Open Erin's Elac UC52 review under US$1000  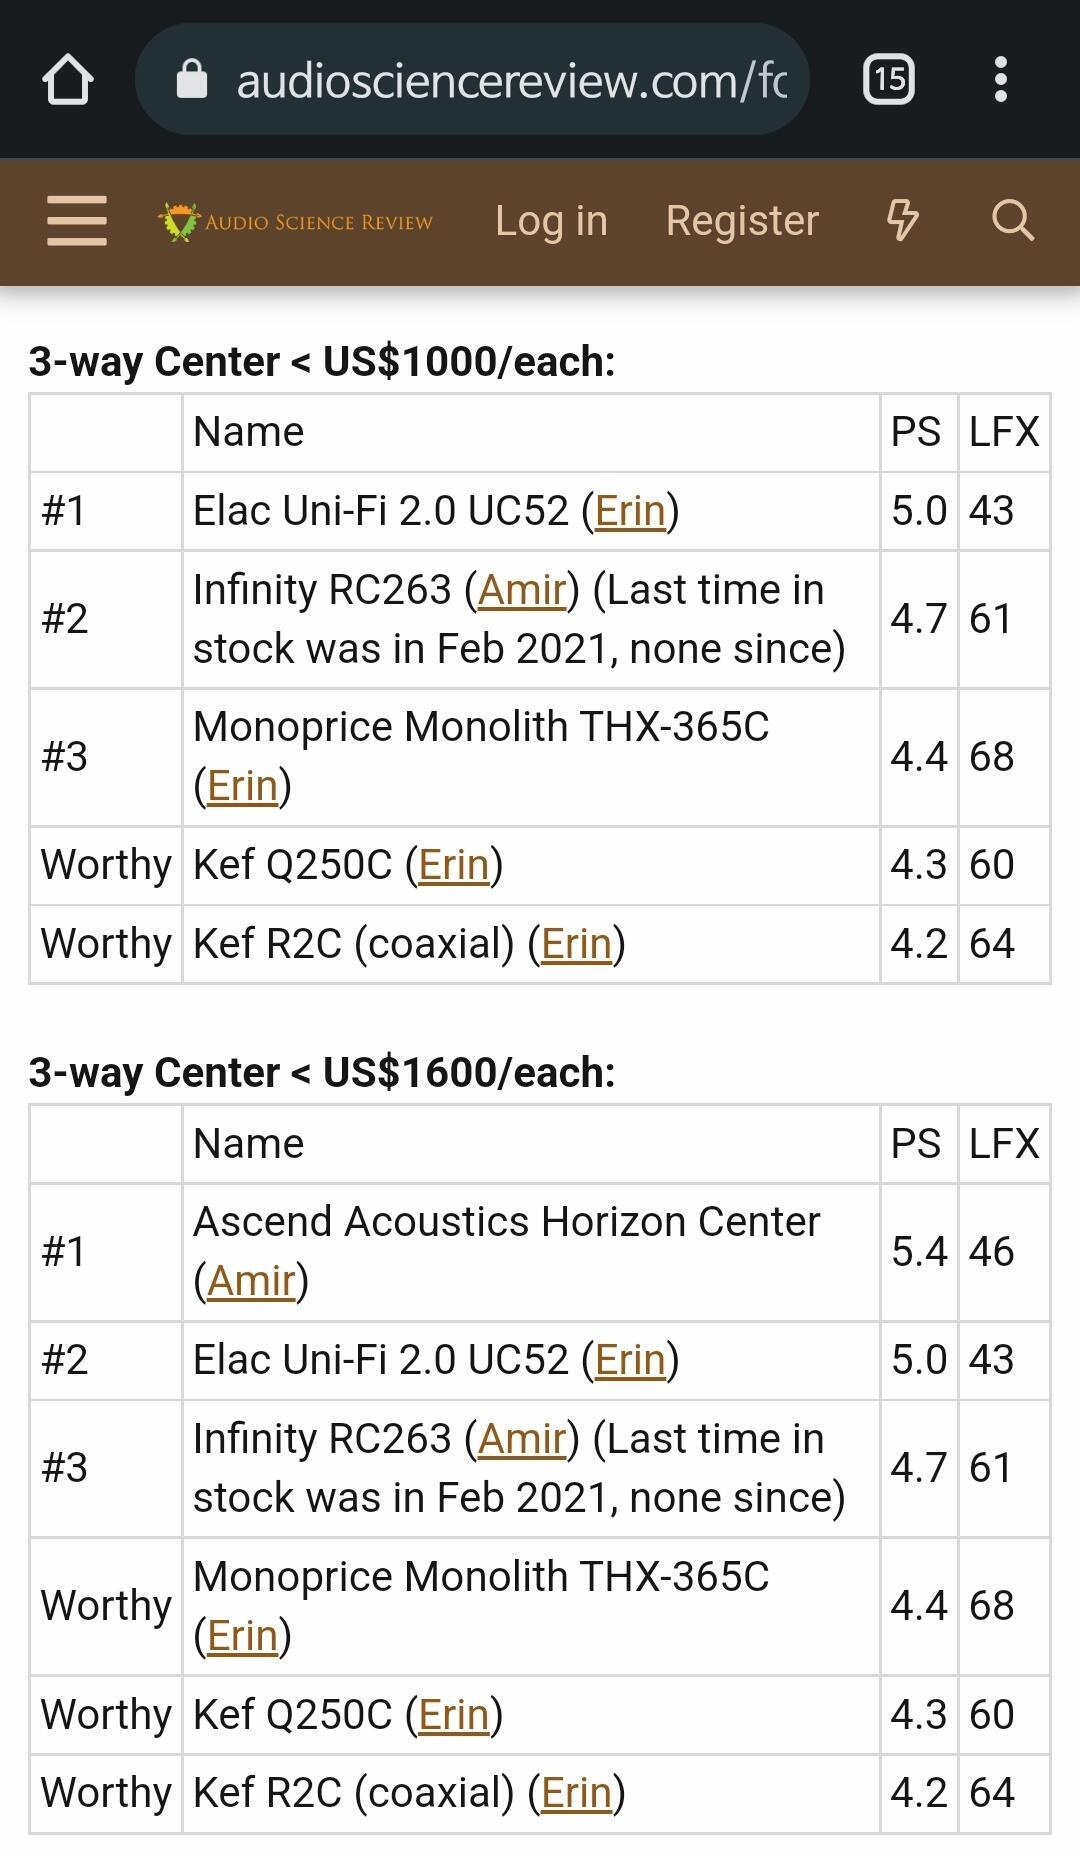630,511
